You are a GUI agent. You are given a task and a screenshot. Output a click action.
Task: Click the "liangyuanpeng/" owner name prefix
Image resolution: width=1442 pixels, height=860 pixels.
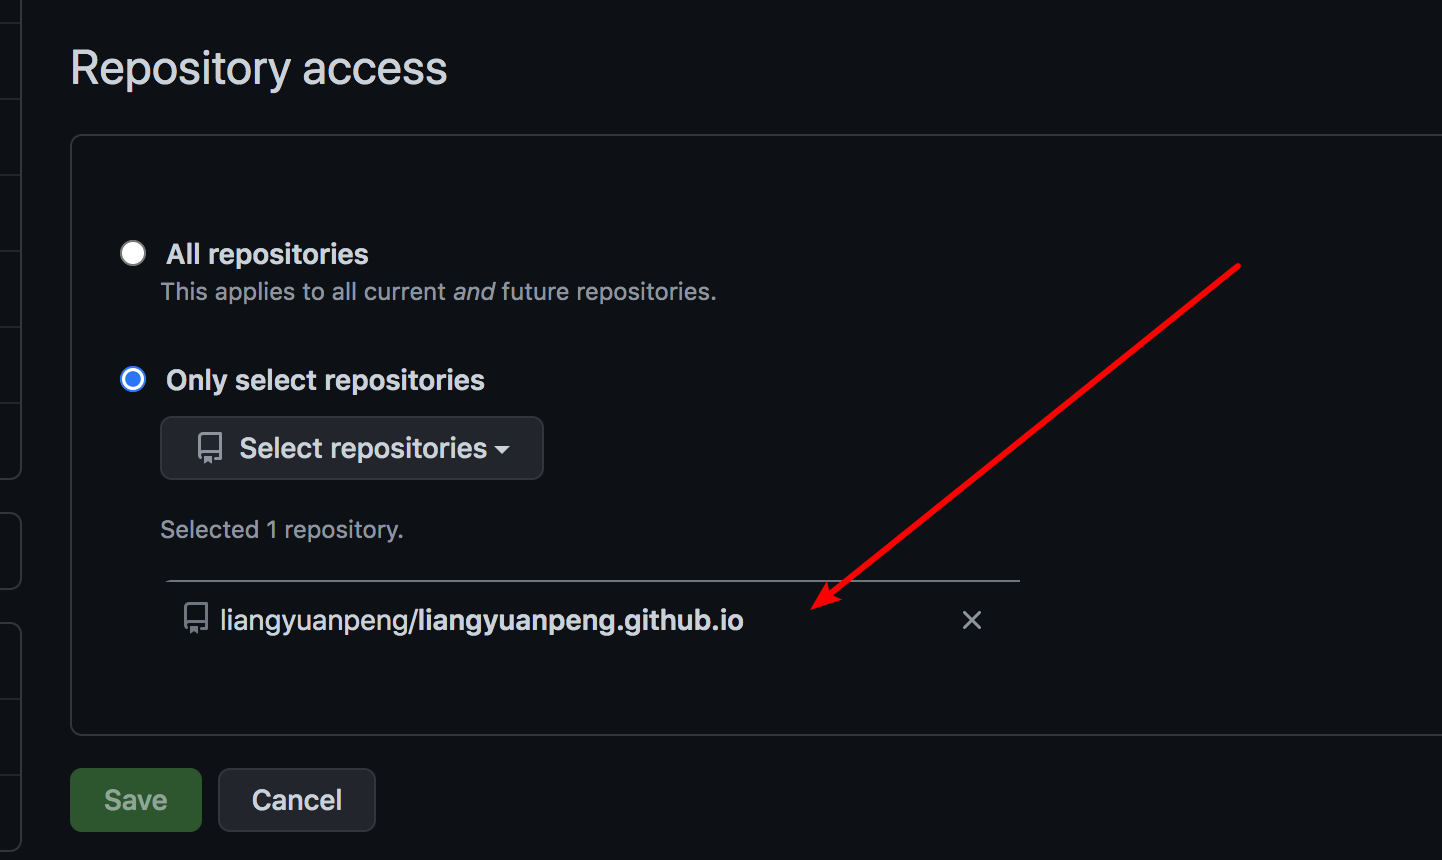point(318,620)
